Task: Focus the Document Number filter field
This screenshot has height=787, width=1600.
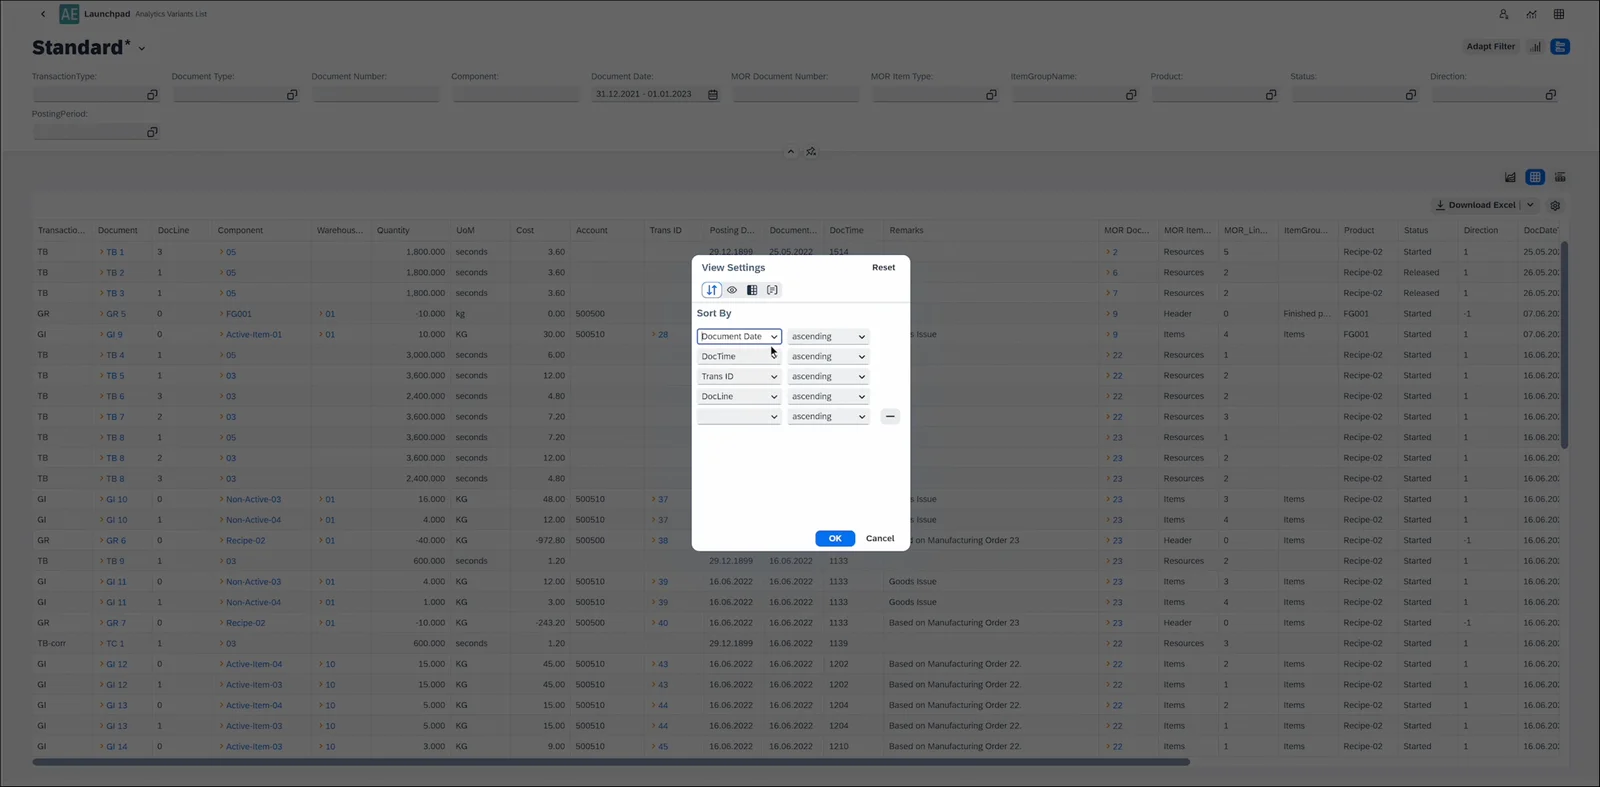Action: coord(375,95)
